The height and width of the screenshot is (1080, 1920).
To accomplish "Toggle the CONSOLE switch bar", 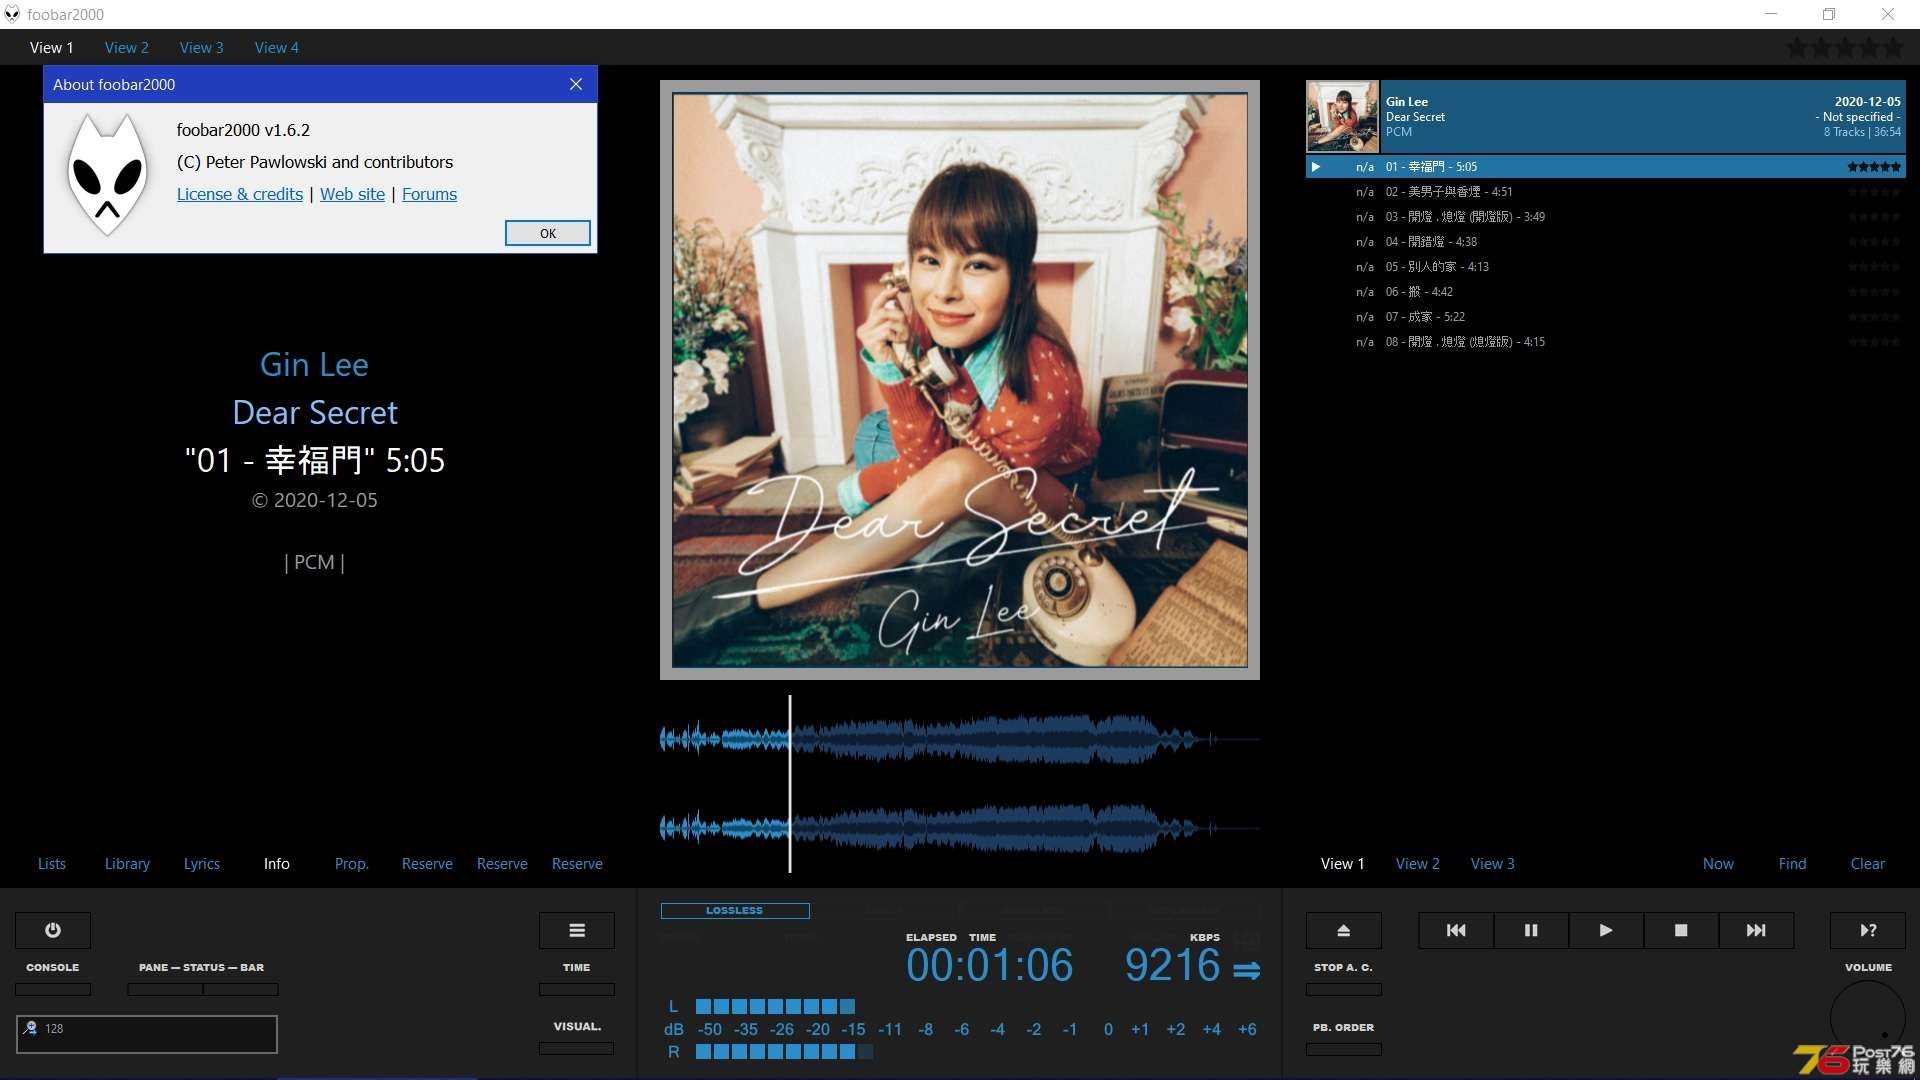I will [53, 989].
